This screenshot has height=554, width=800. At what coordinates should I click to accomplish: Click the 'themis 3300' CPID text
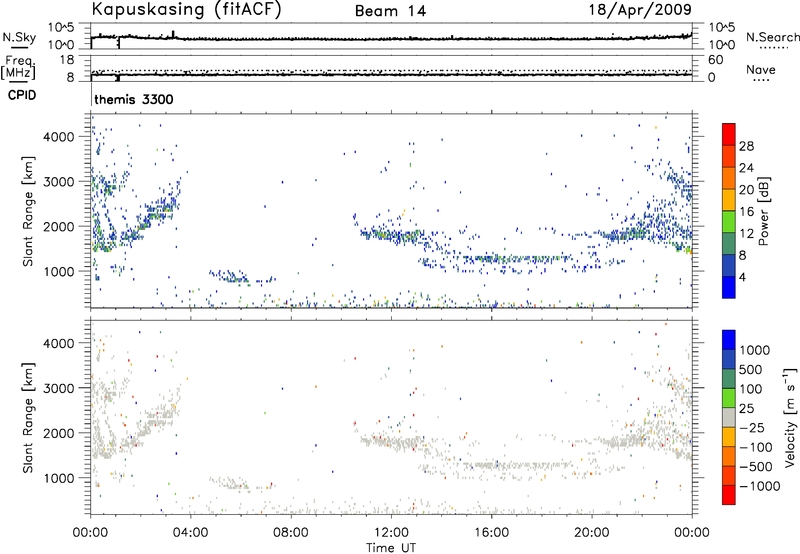134,99
